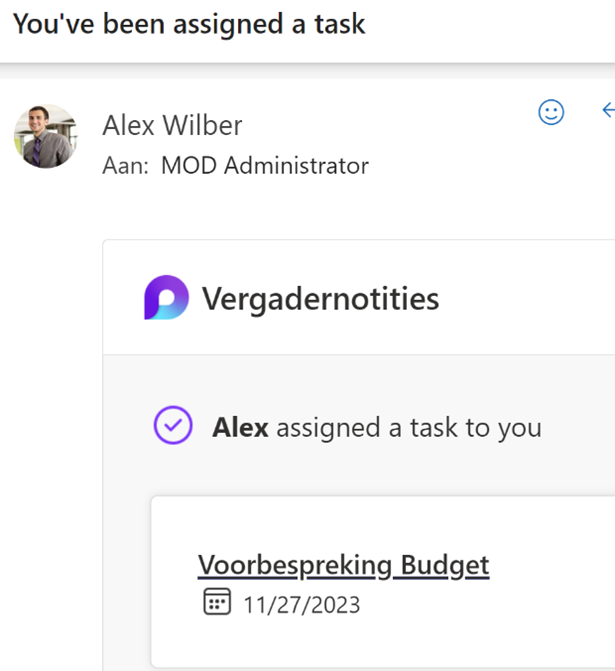Click the word 'Voorbespreking' in task title
Screen dimensions: 615x671
tap(295, 566)
